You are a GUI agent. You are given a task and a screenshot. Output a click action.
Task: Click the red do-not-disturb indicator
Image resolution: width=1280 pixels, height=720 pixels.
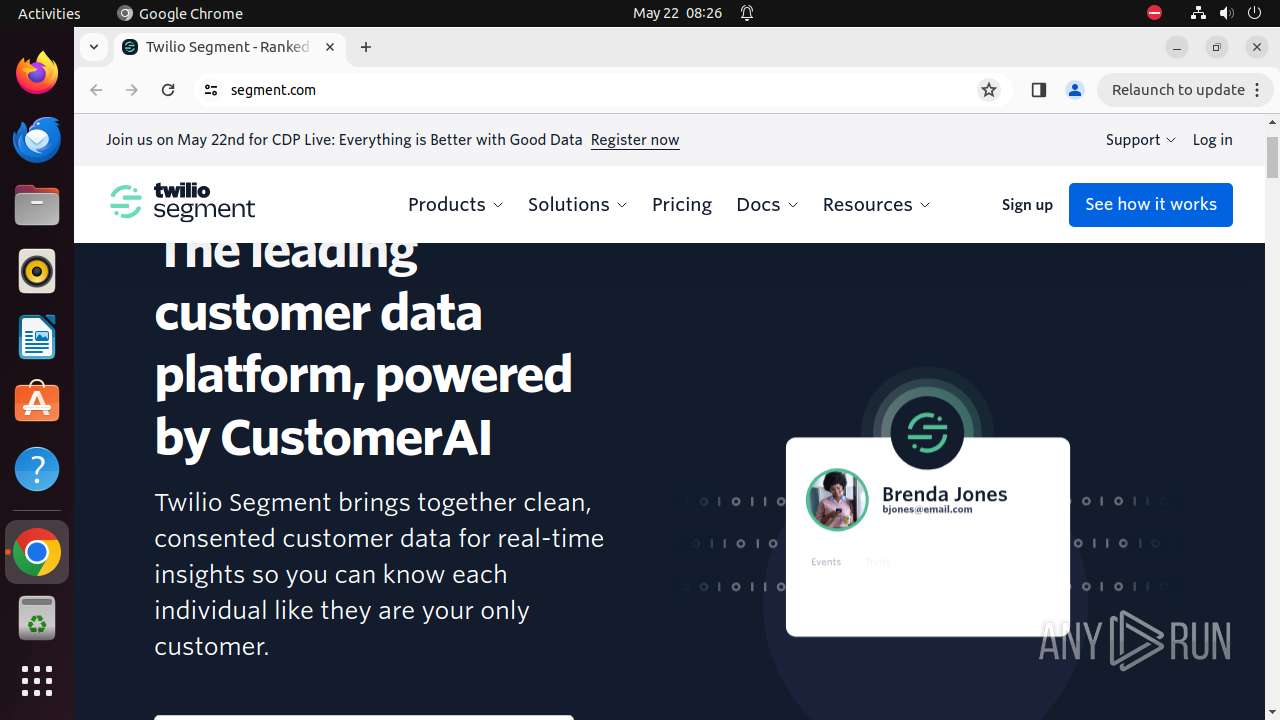pos(1154,13)
